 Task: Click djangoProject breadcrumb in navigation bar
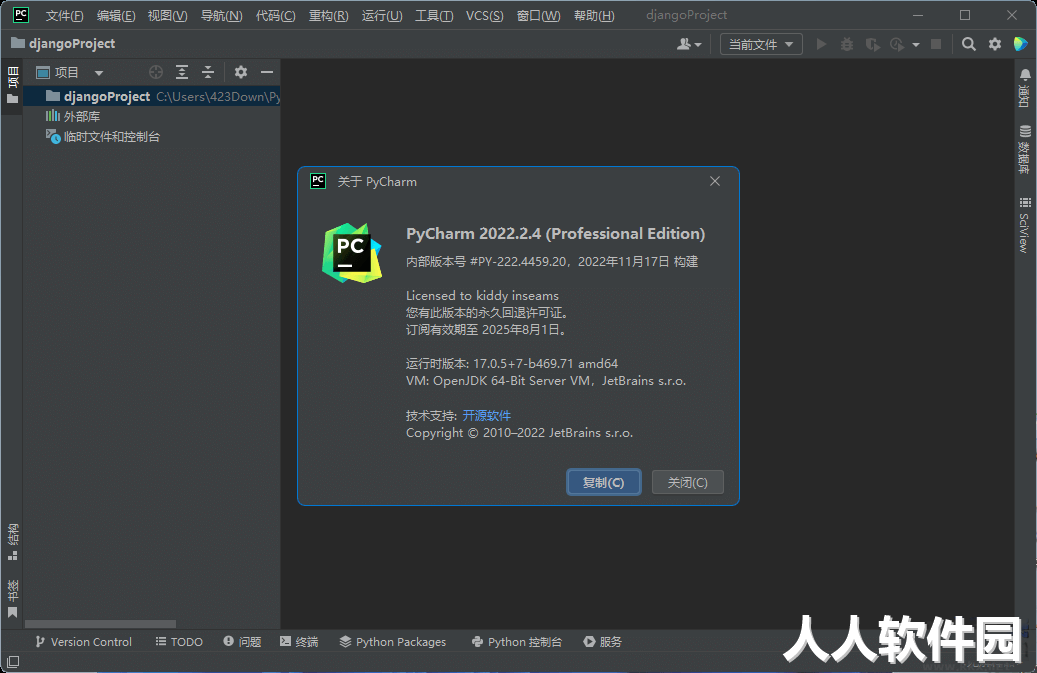(63, 44)
